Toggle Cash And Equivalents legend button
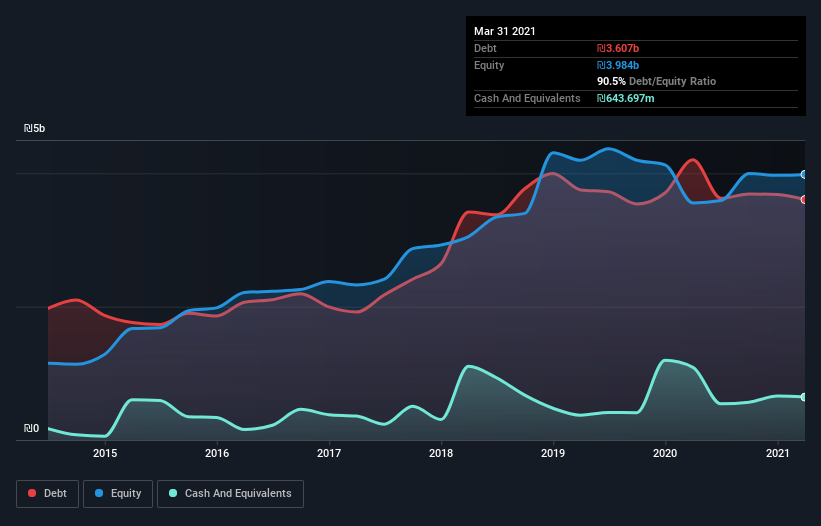The width and height of the screenshot is (821, 526). point(230,494)
